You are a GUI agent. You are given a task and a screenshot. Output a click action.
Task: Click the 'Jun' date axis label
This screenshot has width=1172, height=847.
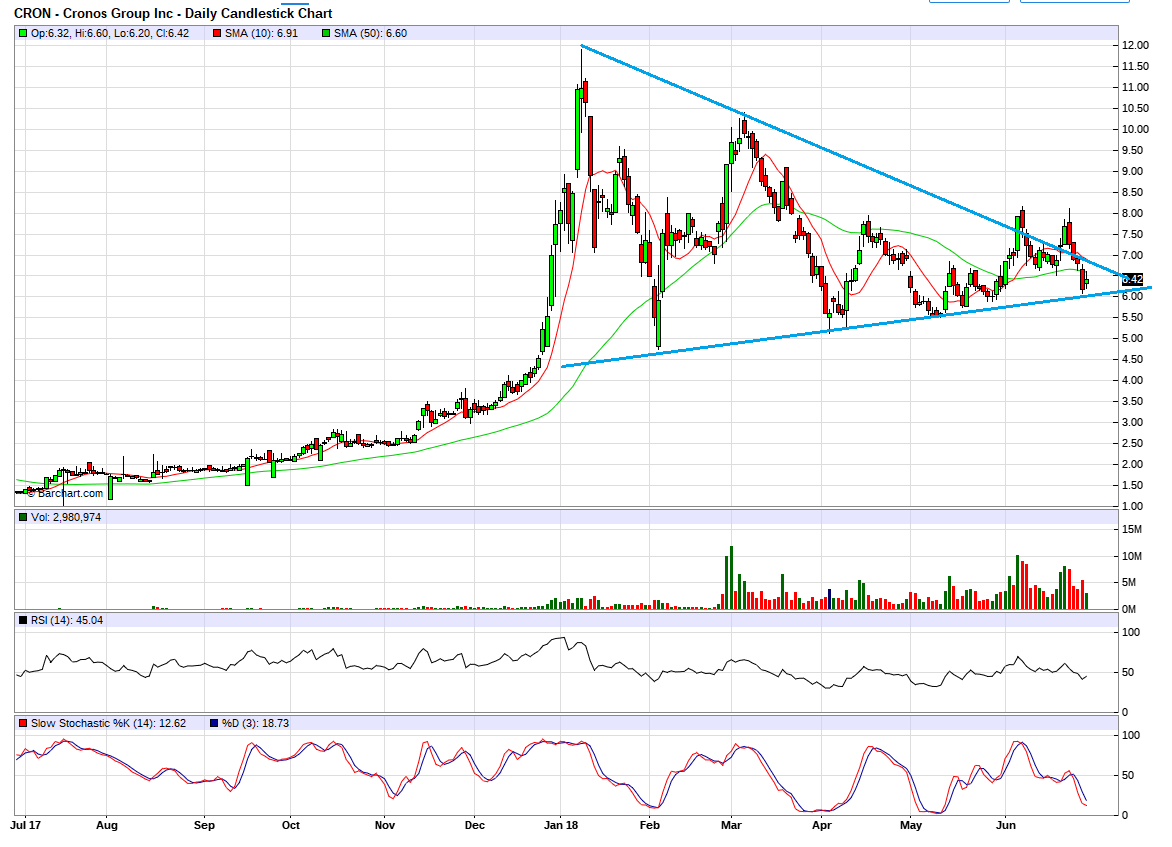click(x=1006, y=825)
